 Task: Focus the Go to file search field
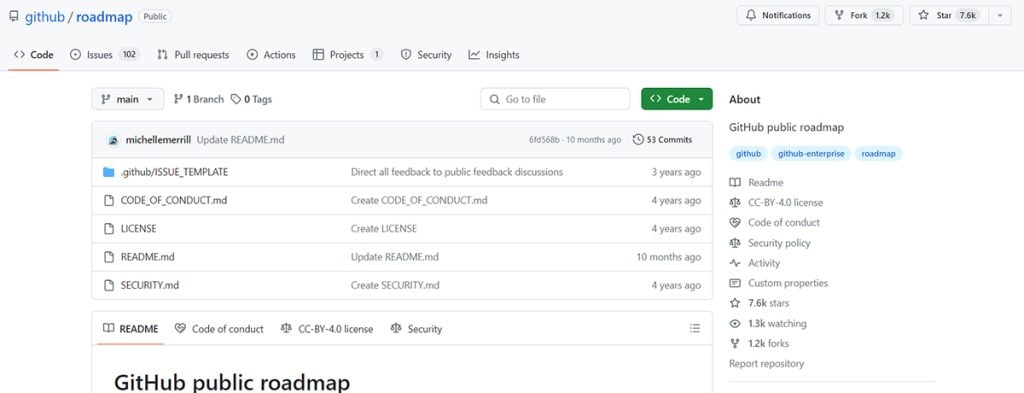pyautogui.click(x=555, y=99)
